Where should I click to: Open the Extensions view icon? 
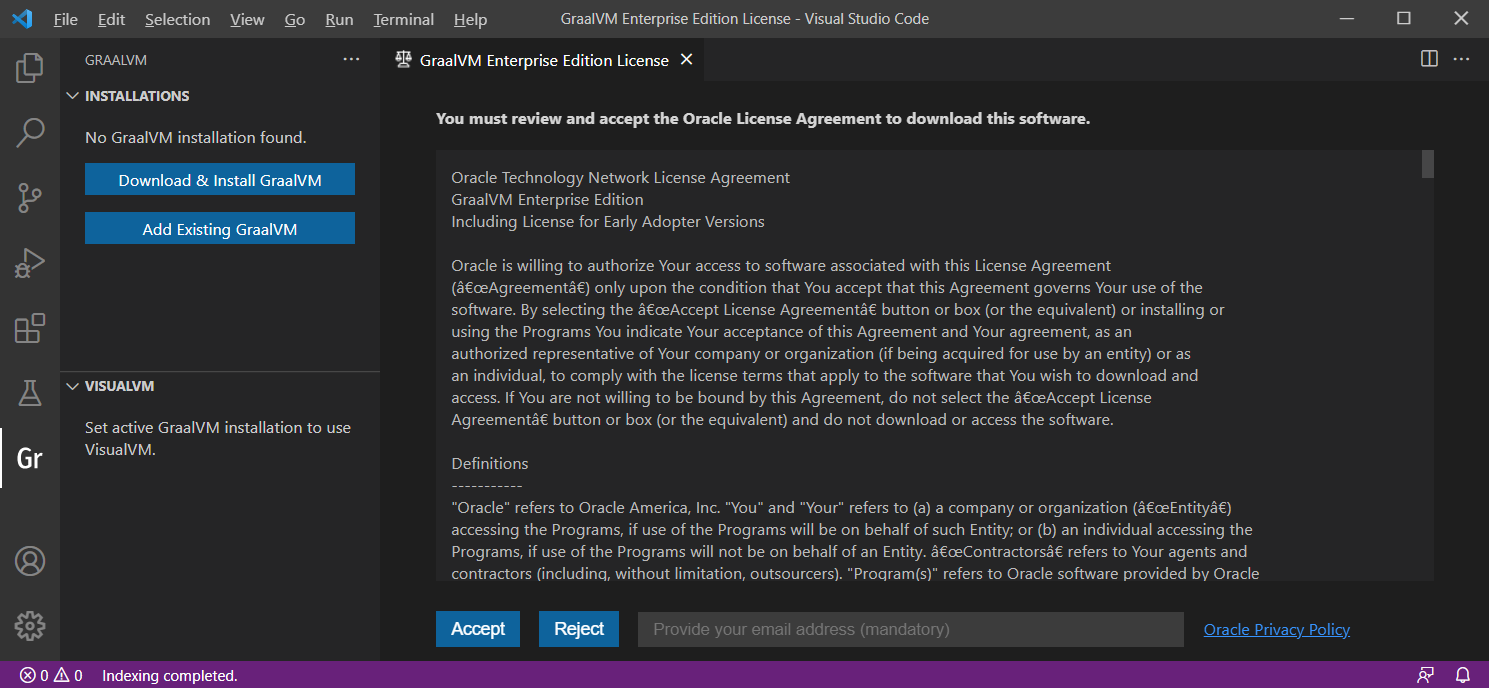(30, 328)
